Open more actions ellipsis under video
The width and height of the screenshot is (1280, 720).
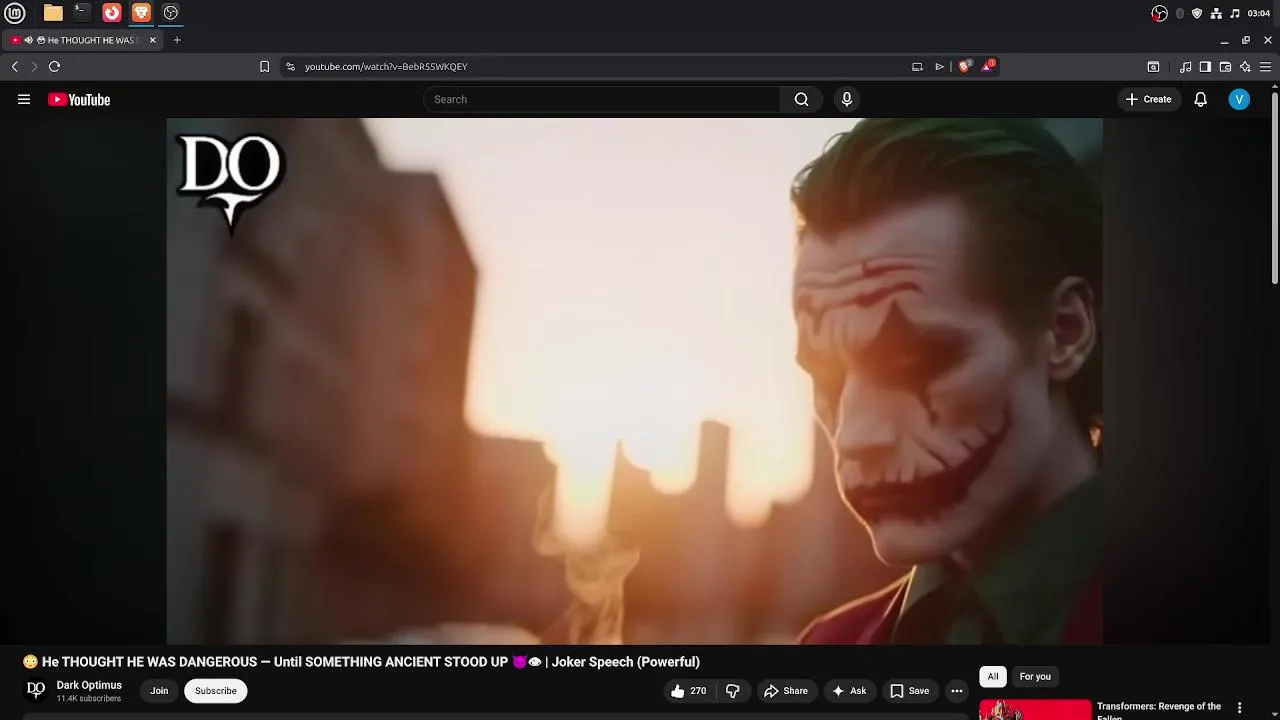pos(957,691)
